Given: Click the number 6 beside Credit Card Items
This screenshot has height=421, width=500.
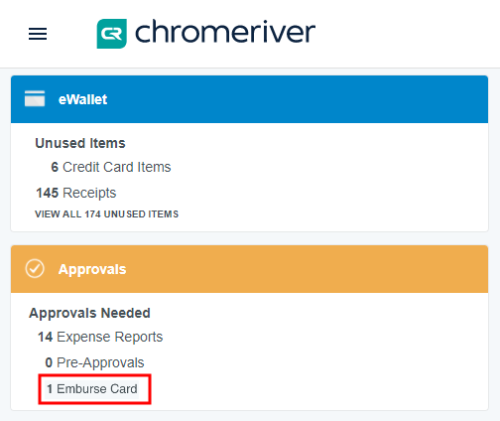Looking at the screenshot, I should (x=55, y=167).
